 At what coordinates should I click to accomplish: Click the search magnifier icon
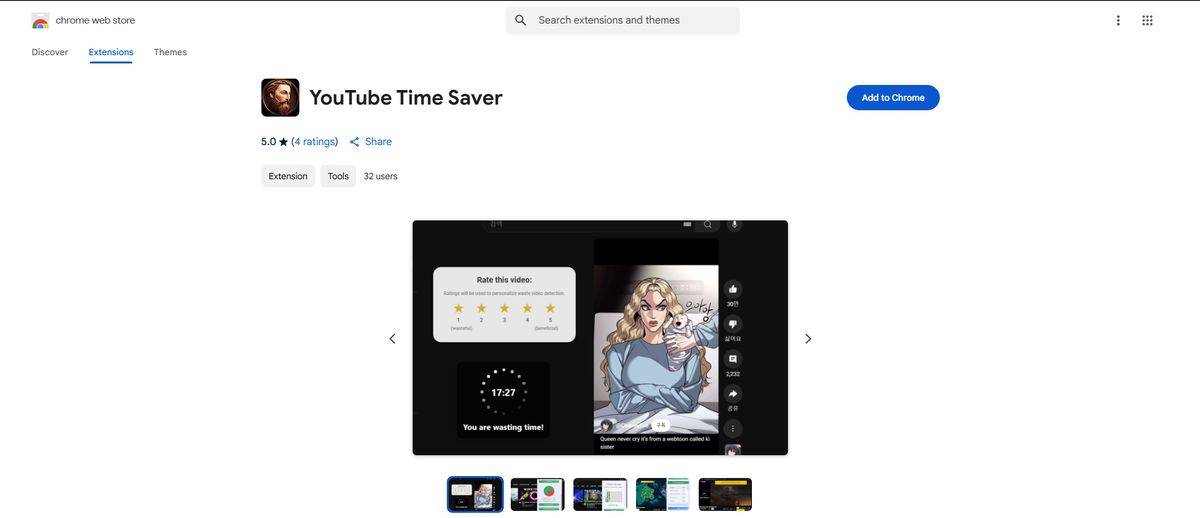click(x=520, y=20)
